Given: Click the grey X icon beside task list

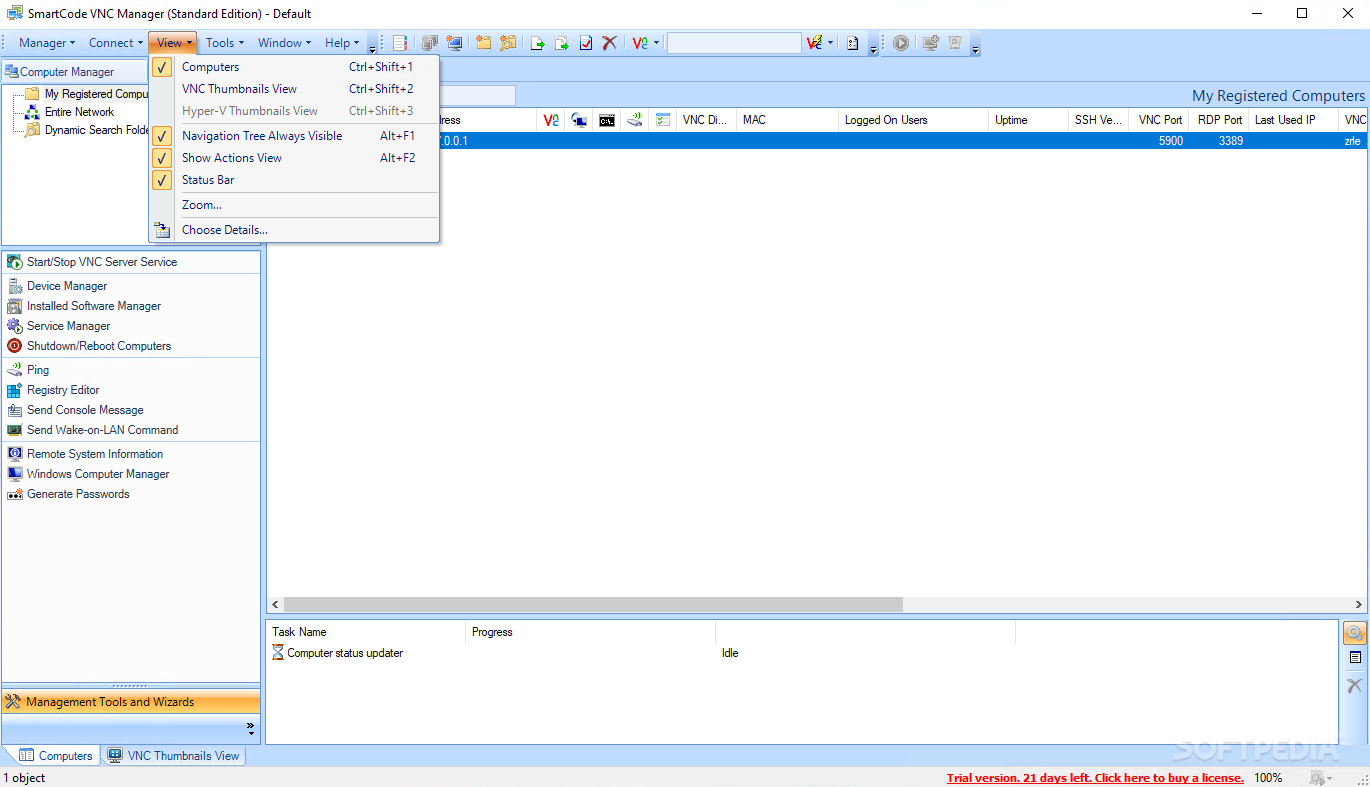Looking at the screenshot, I should (1355, 685).
